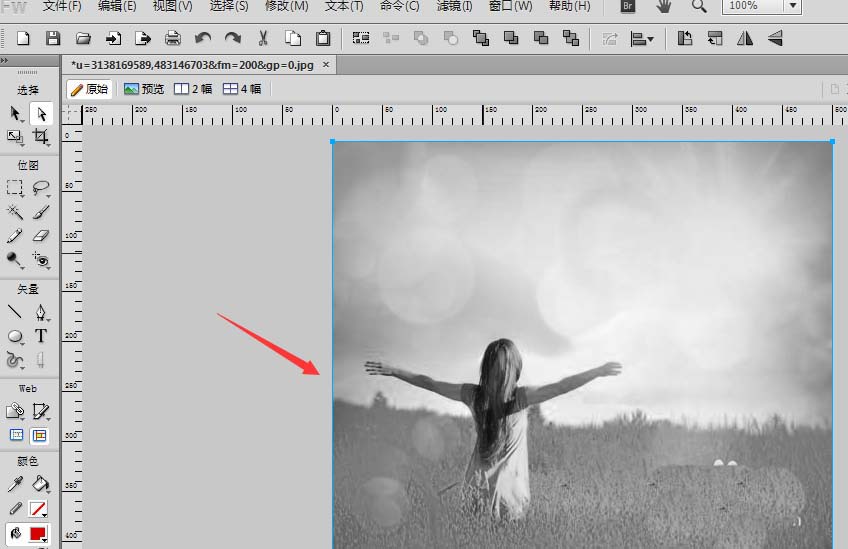Select the Crop tool
The width and height of the screenshot is (848, 549).
tap(41, 137)
